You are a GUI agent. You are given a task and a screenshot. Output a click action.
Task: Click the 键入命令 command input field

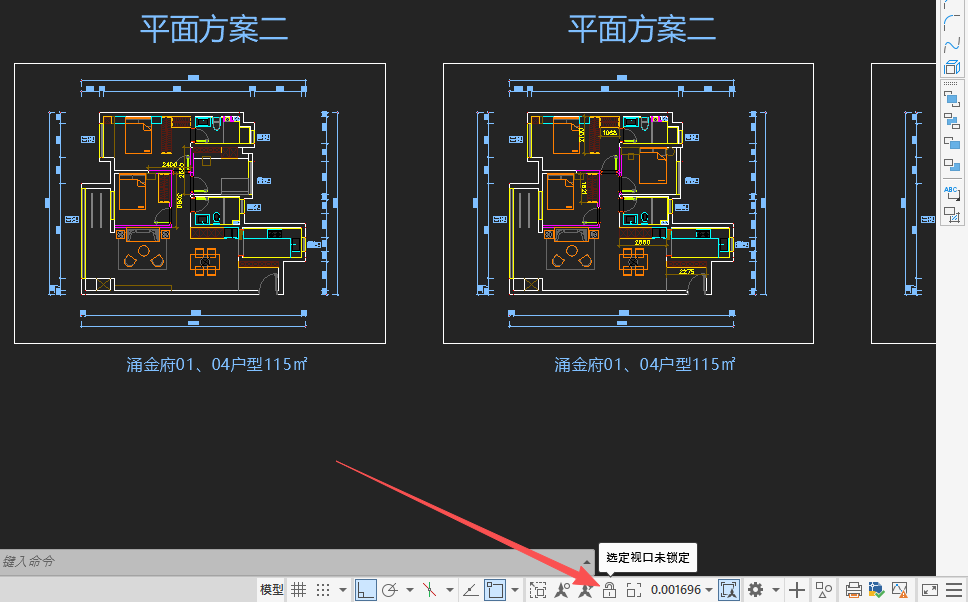(x=290, y=562)
